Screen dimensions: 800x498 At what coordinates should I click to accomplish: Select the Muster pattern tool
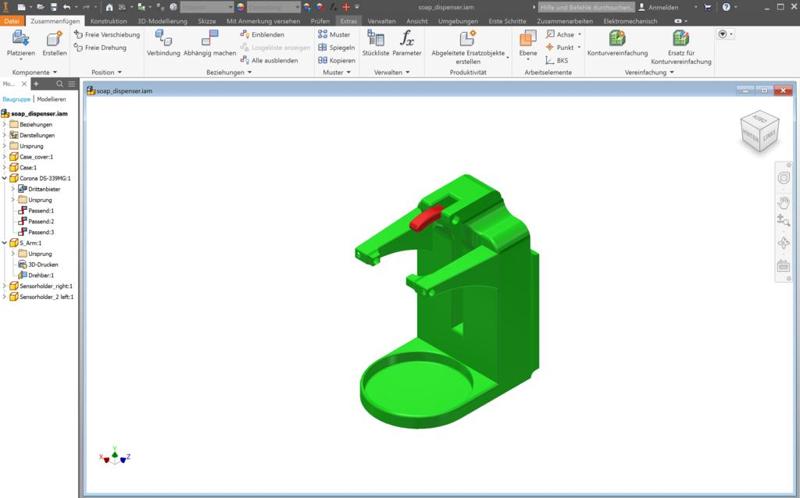point(334,34)
